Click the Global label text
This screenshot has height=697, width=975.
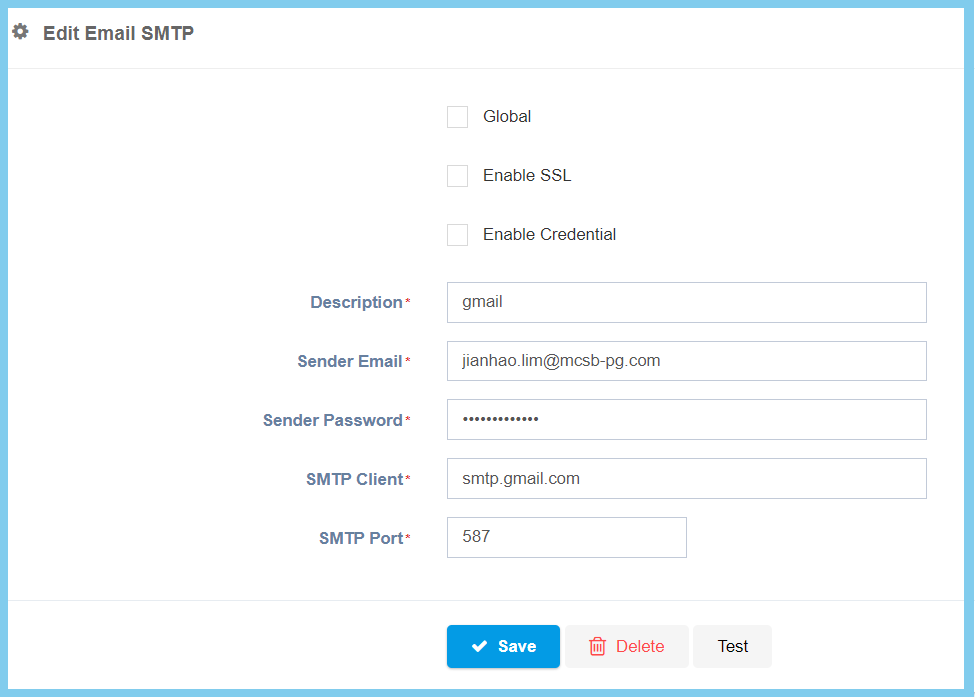pos(507,117)
